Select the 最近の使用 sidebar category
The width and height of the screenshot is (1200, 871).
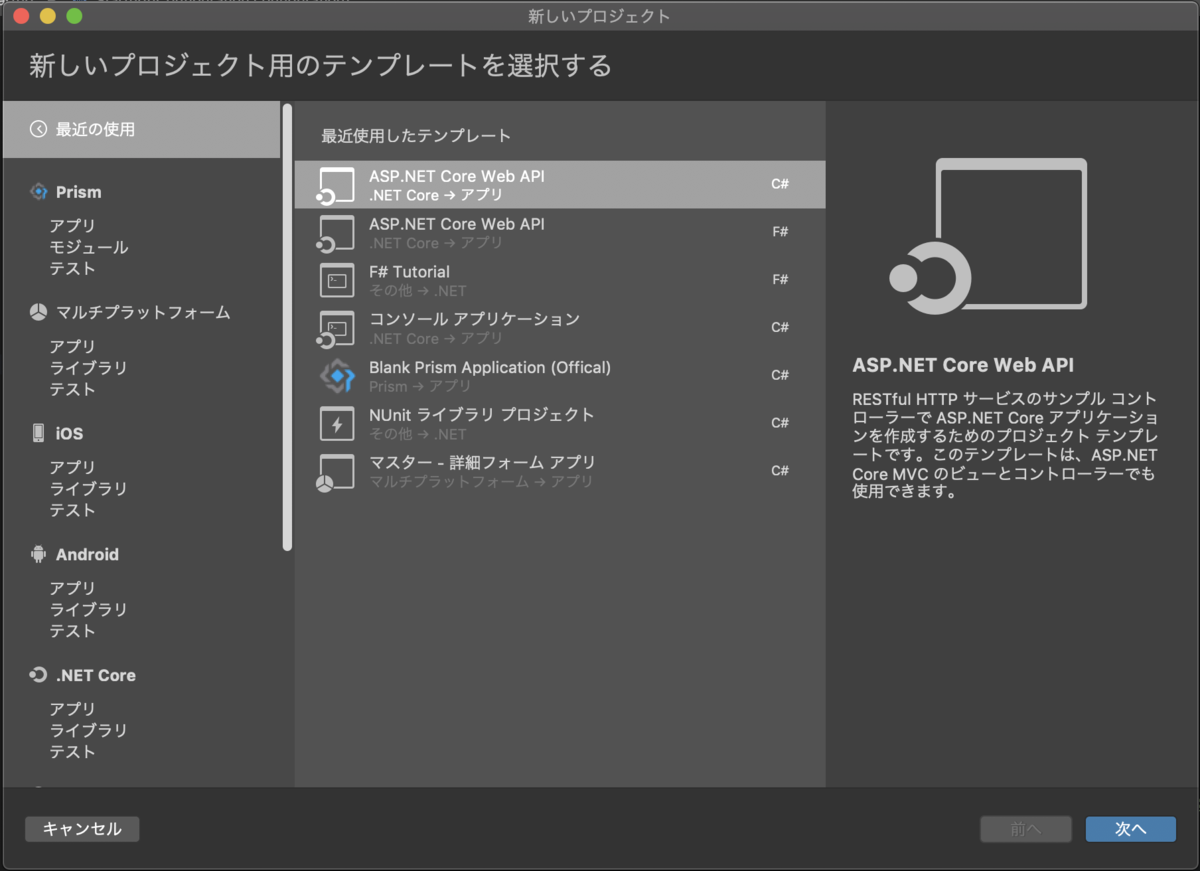pos(141,129)
